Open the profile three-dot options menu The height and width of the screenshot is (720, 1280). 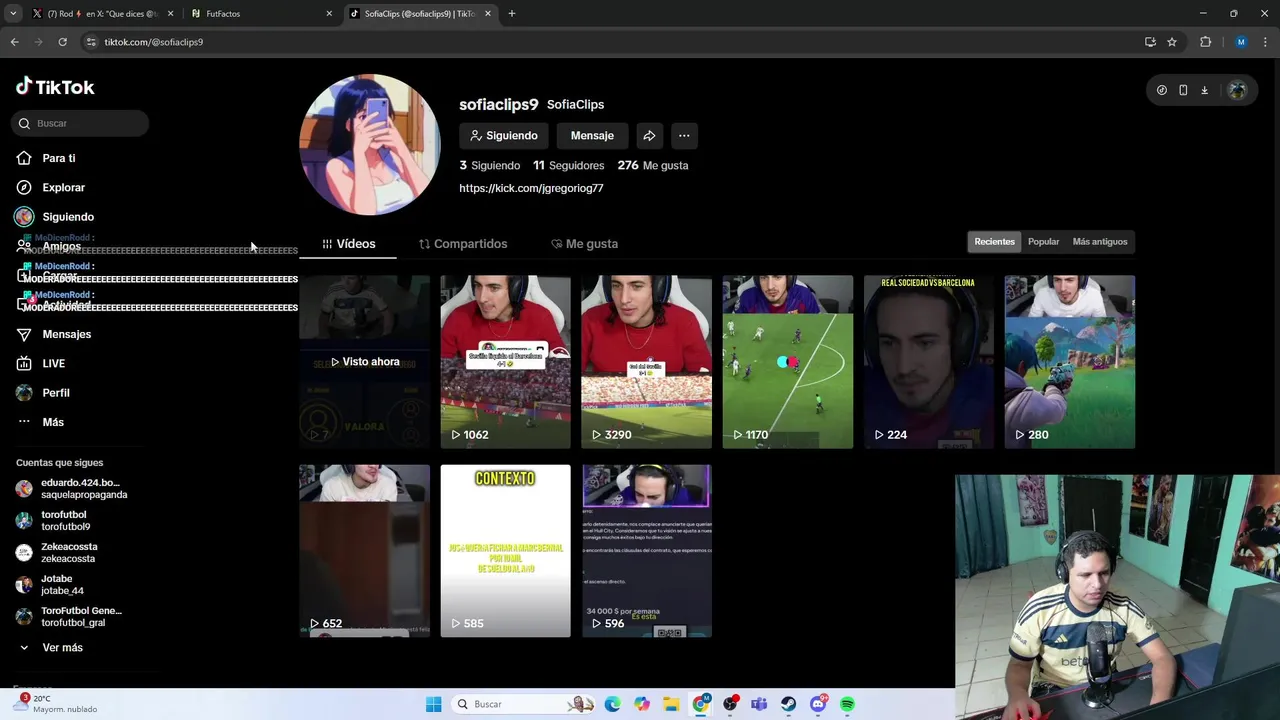[684, 136]
